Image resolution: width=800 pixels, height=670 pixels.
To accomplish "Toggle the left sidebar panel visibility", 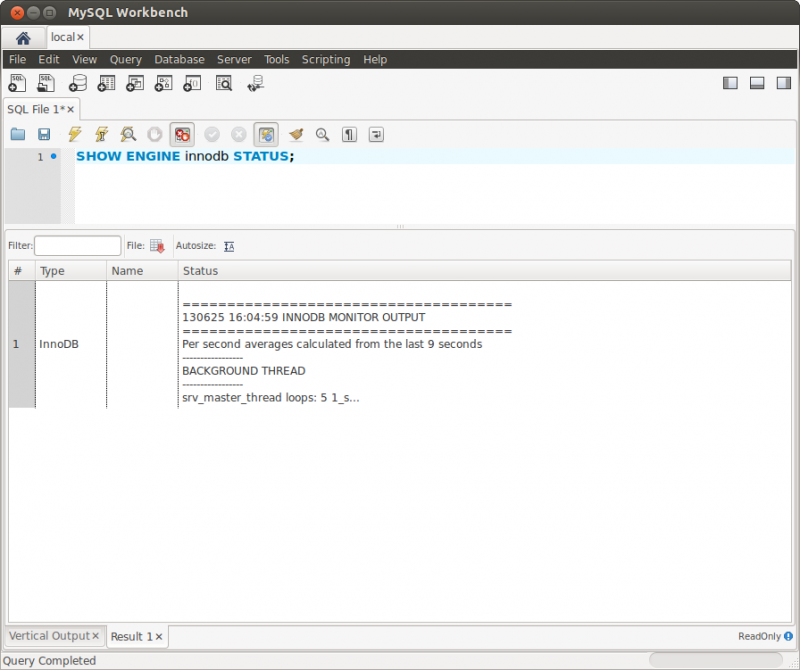I will 730,83.
